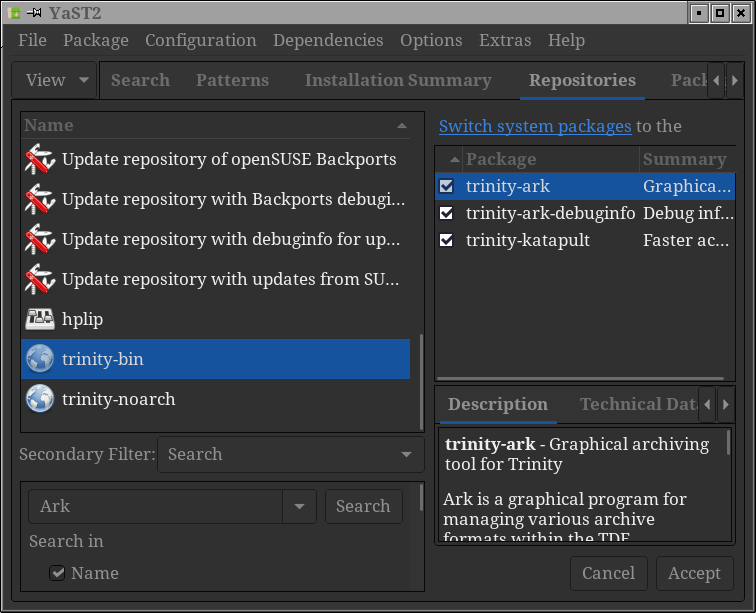Click the globe icon of trinity-bin

click(x=40, y=359)
